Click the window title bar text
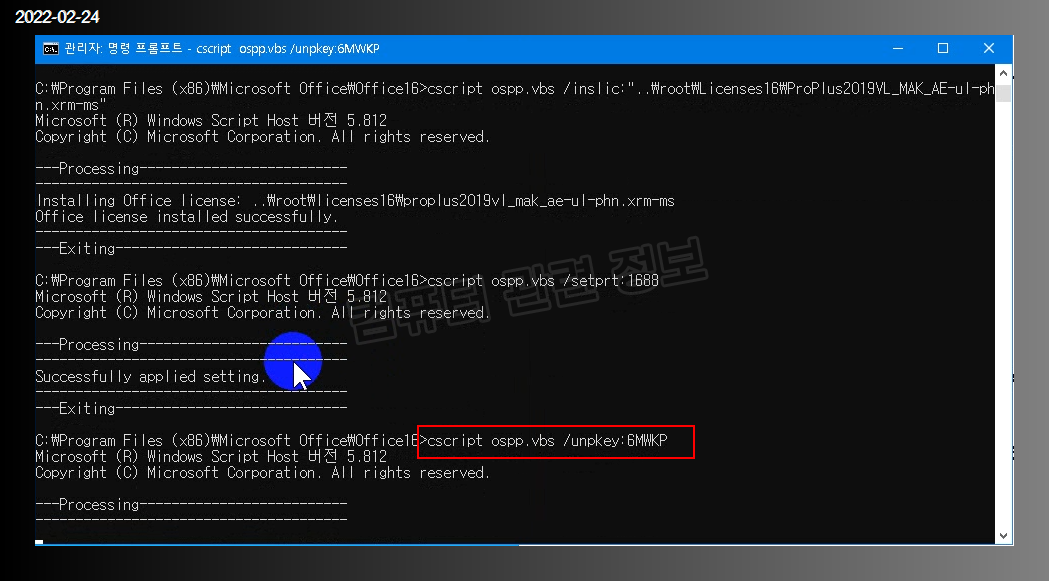Image resolution: width=1049 pixels, height=581 pixels. [x=221, y=49]
